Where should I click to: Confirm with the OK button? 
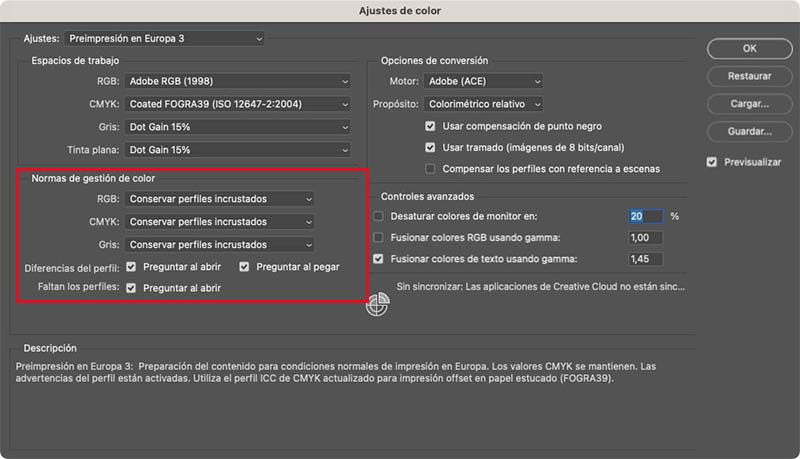tap(749, 48)
